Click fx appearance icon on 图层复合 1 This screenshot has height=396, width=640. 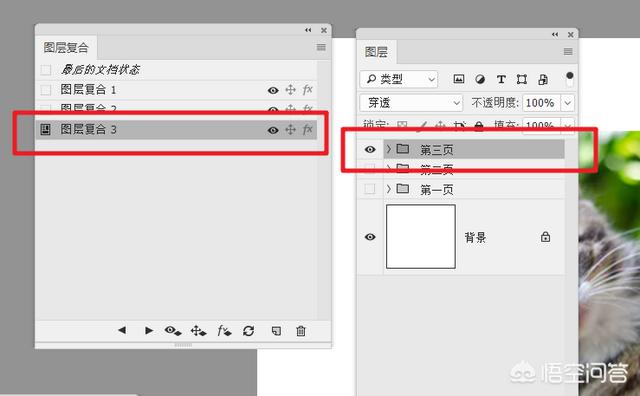click(x=307, y=89)
